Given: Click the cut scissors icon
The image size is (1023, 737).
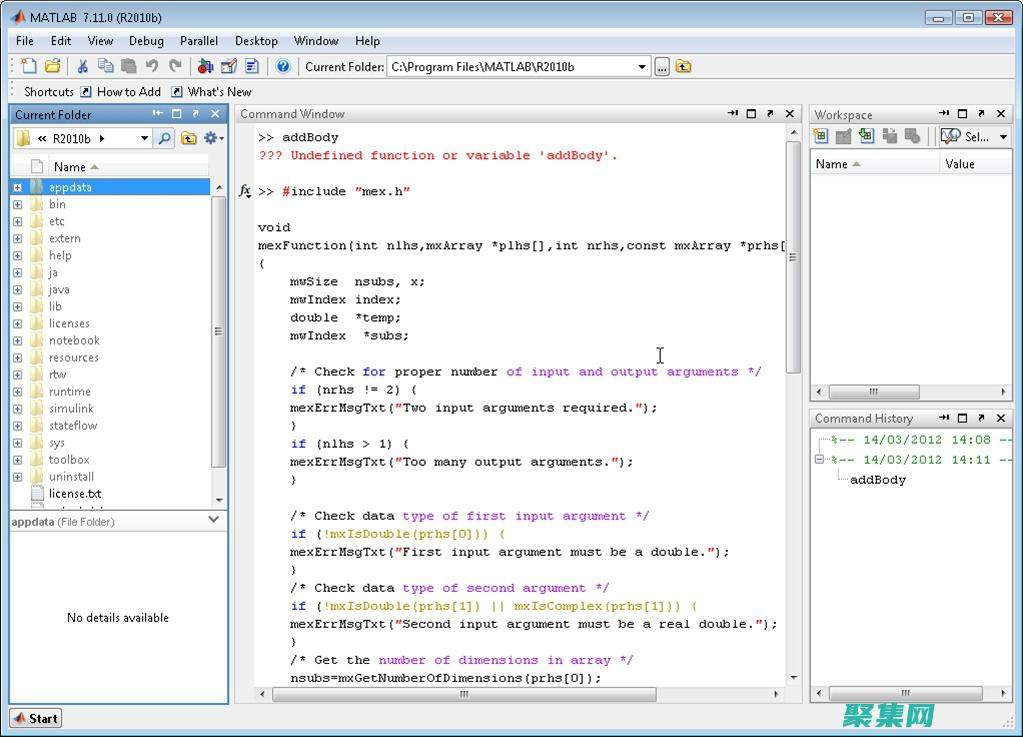Looking at the screenshot, I should click(x=82, y=67).
